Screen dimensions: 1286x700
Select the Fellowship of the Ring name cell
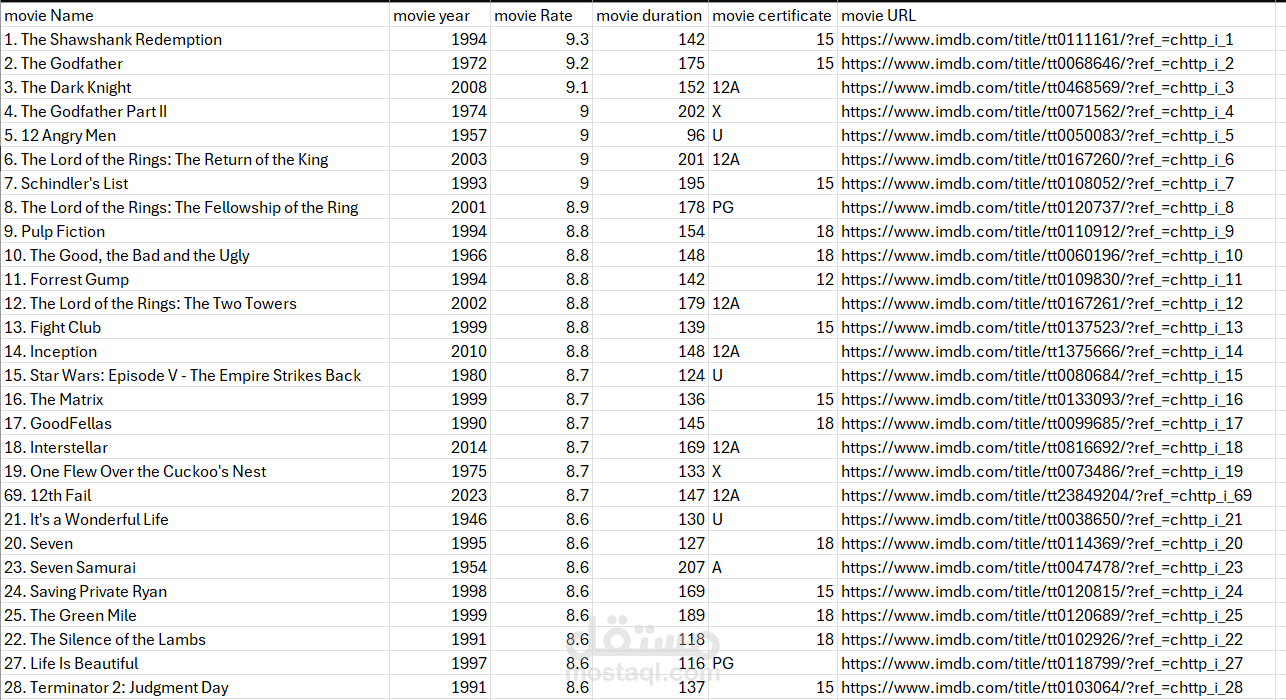click(196, 207)
